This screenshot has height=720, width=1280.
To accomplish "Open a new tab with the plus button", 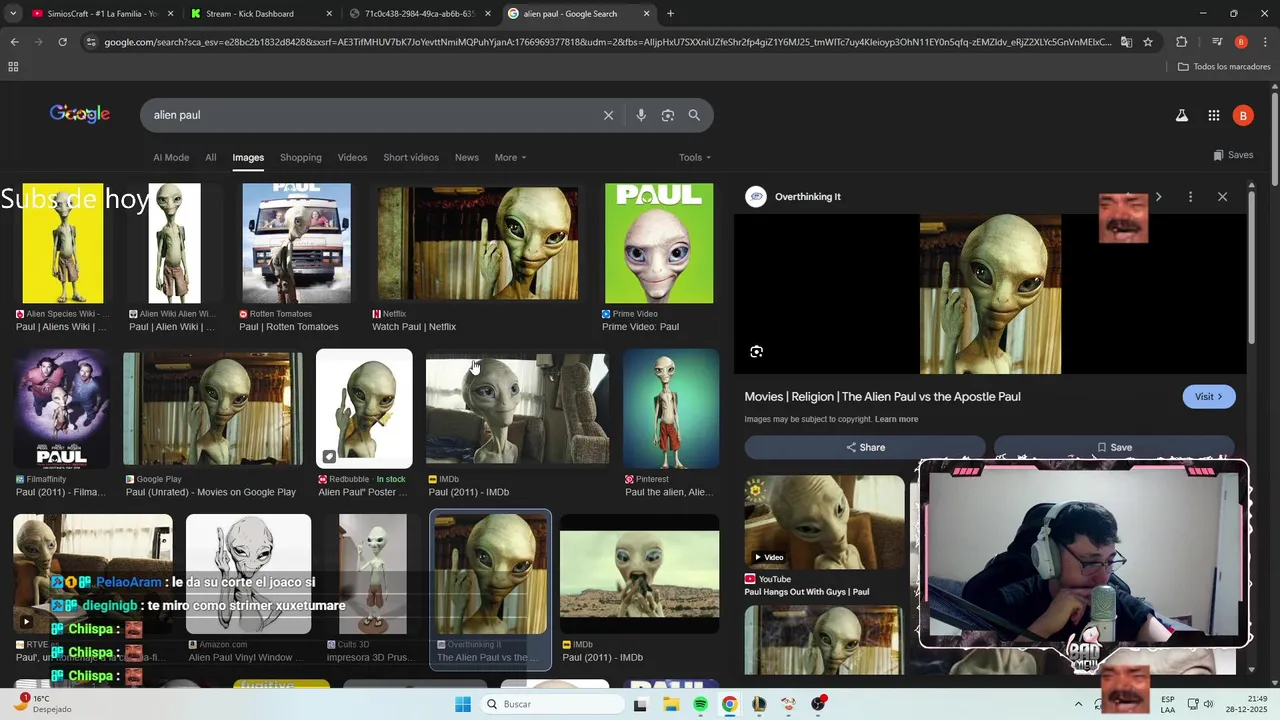I will 670,14.
